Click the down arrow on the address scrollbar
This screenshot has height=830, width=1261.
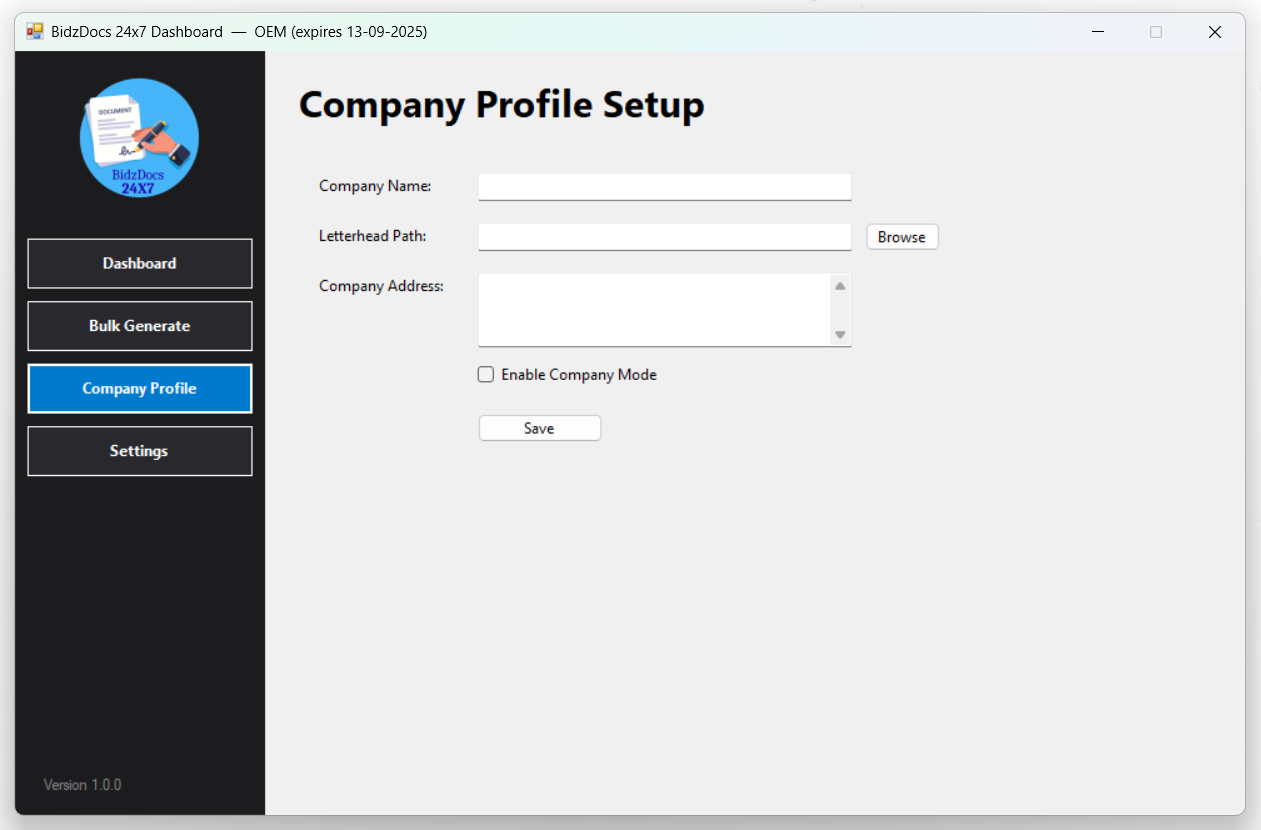tap(840, 337)
